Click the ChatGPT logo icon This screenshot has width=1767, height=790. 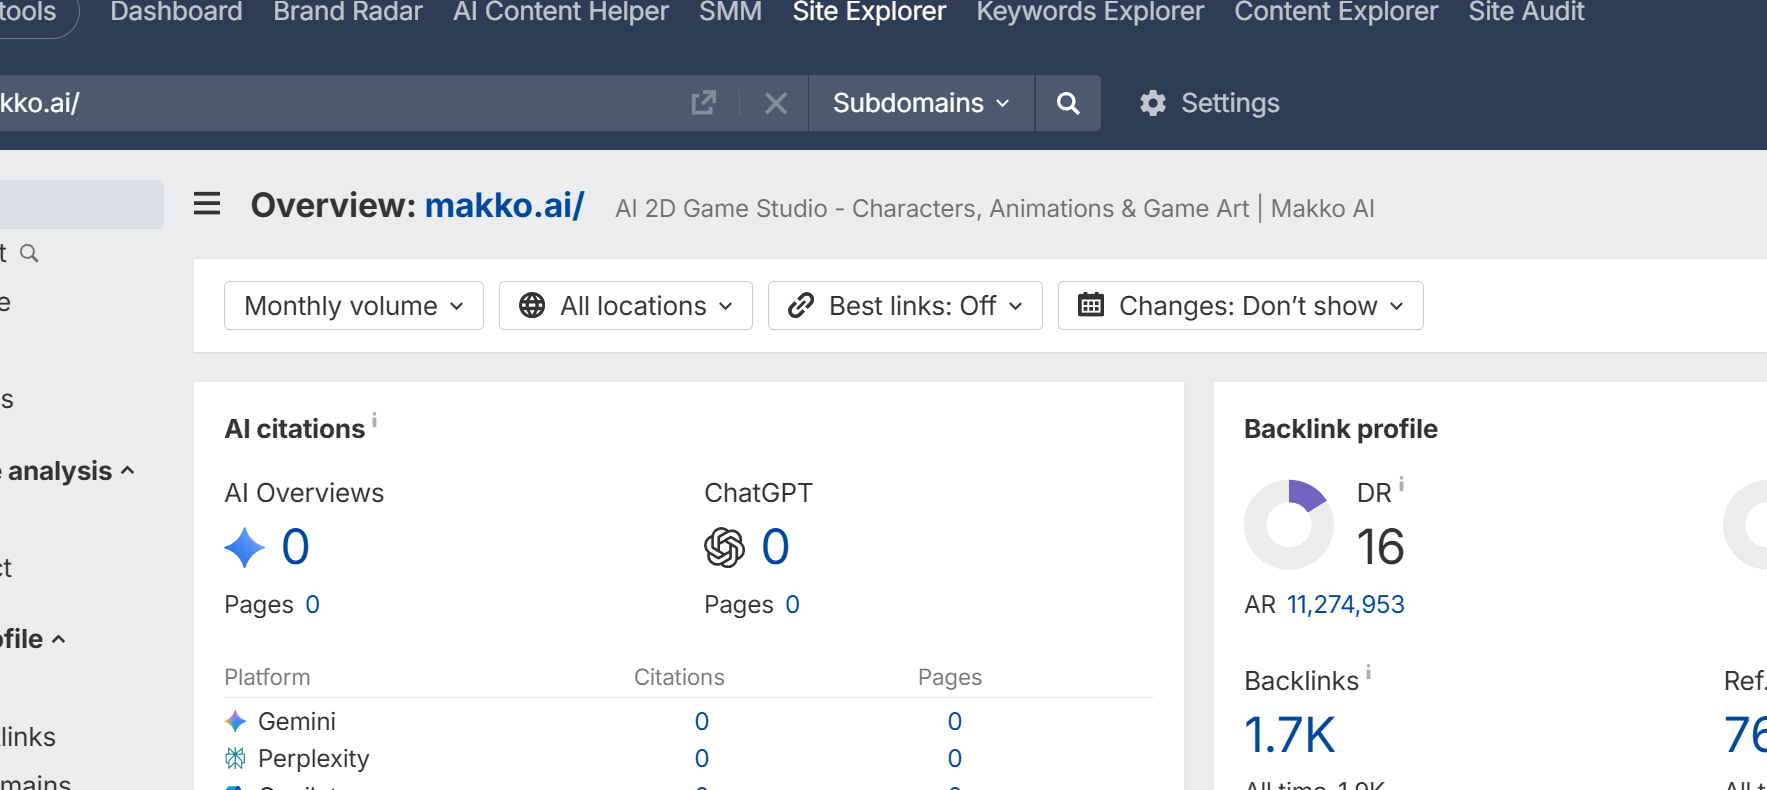click(724, 547)
